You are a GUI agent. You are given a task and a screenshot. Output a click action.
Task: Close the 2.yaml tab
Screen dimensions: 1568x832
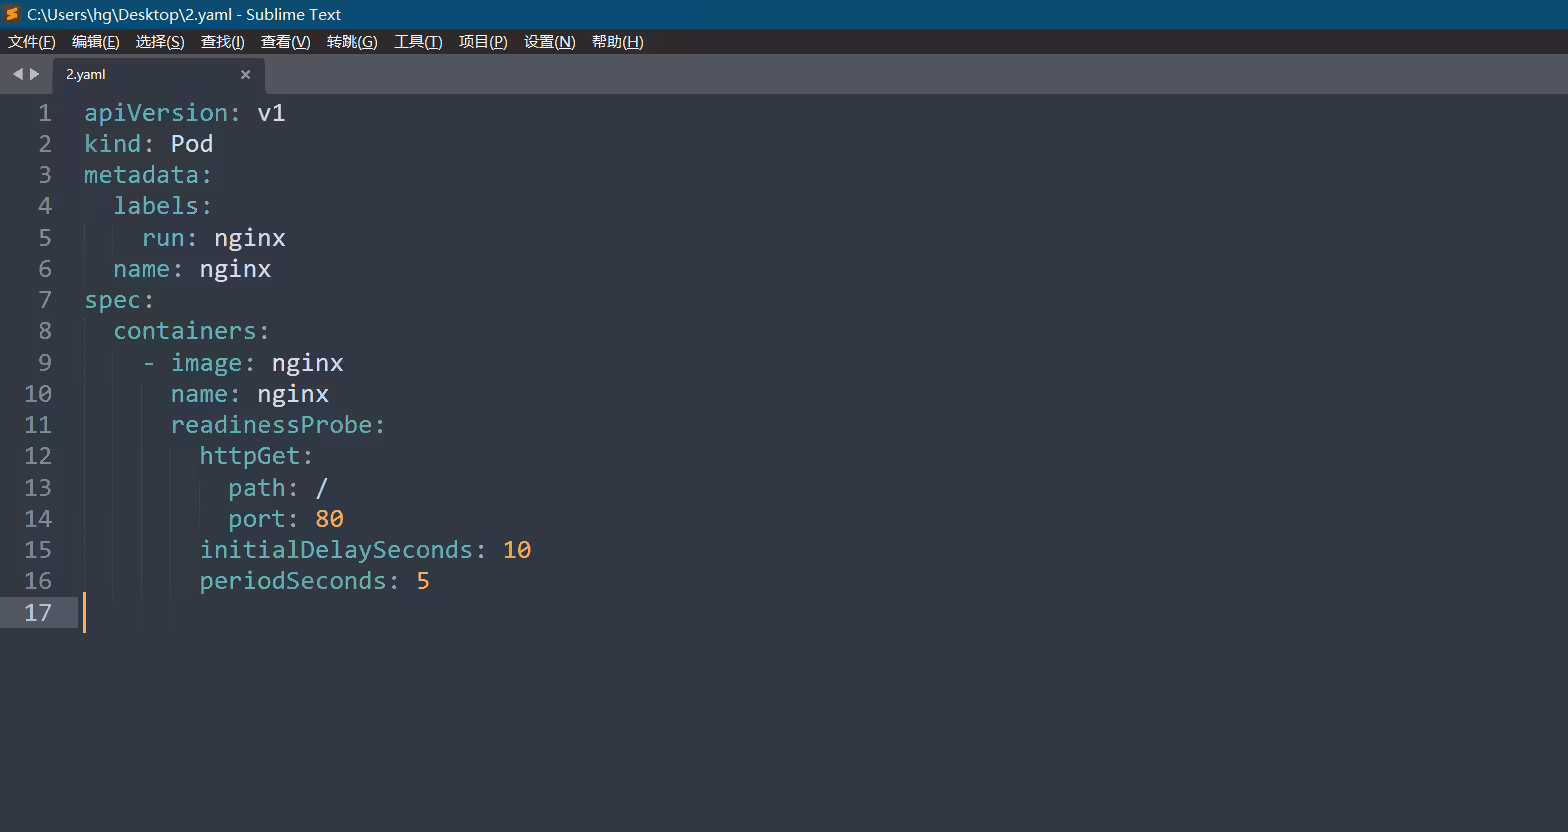(245, 75)
